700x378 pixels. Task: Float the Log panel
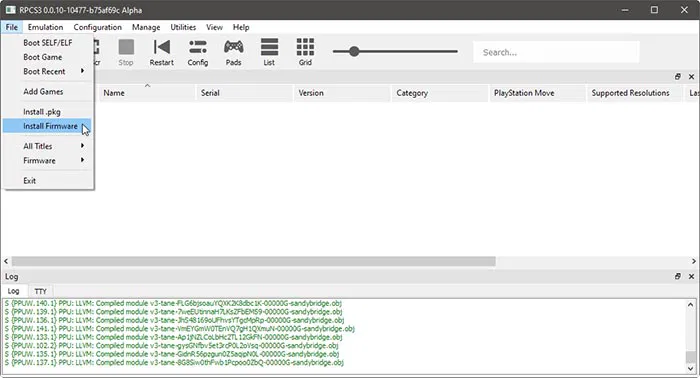pos(678,276)
